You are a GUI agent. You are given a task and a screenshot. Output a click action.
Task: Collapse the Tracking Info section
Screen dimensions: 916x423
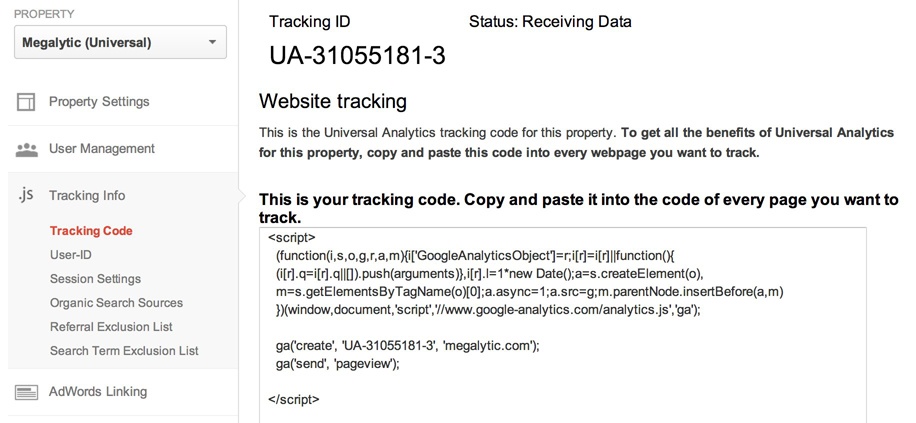tap(87, 195)
